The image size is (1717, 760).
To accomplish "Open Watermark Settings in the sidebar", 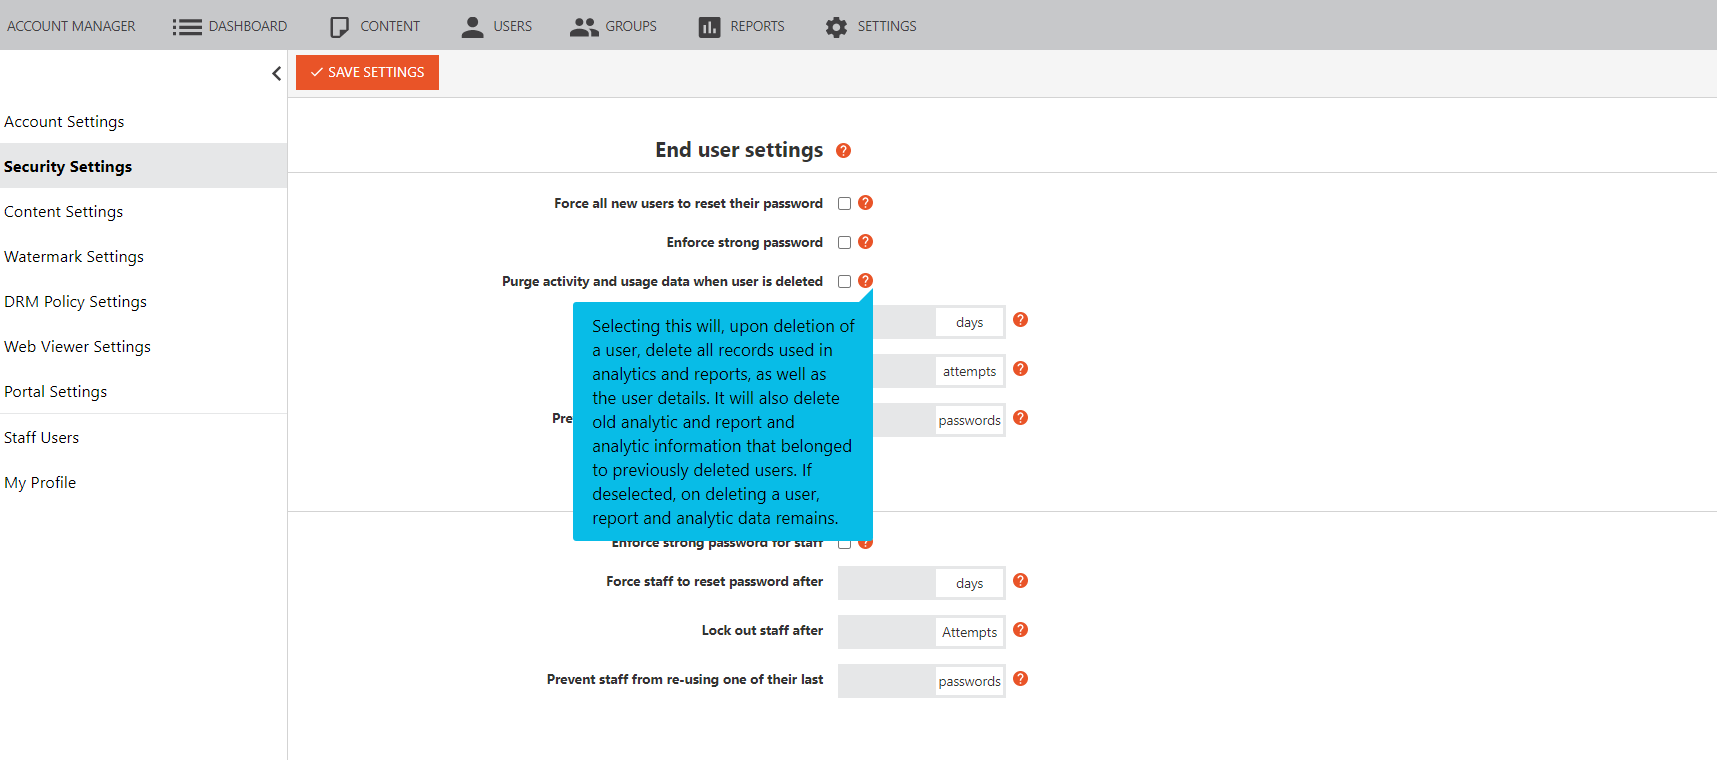I will (143, 256).
